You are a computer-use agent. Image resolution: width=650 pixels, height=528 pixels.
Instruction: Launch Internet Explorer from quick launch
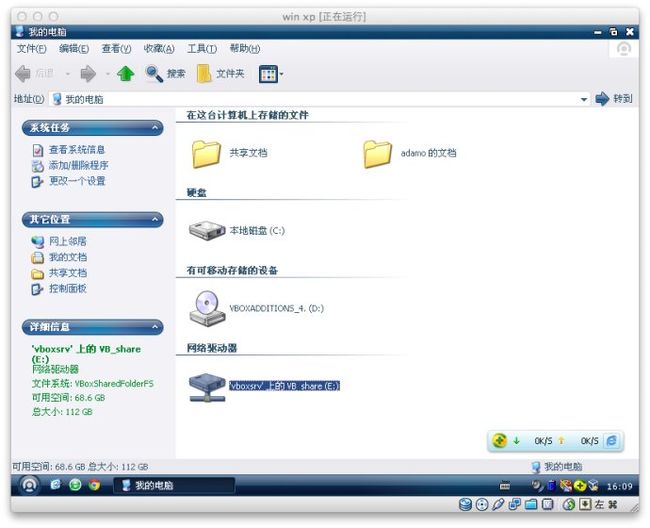[56, 484]
